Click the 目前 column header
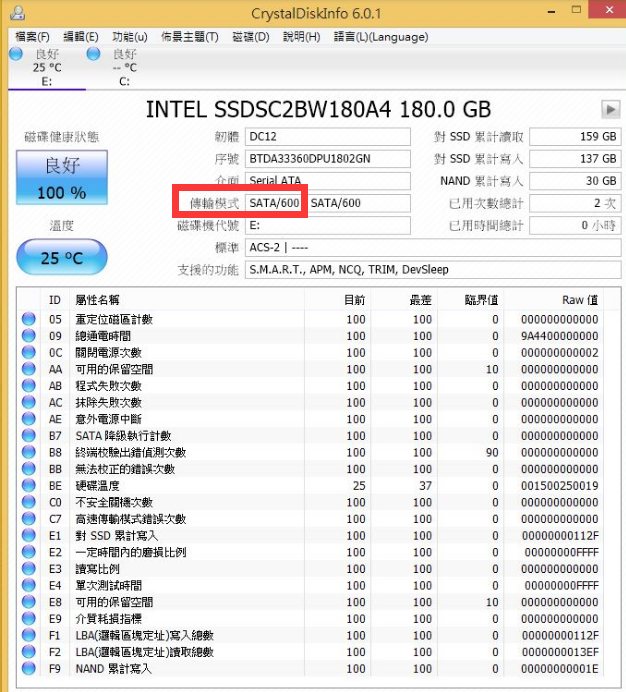Viewport: 626px width, 692px height. (x=337, y=300)
